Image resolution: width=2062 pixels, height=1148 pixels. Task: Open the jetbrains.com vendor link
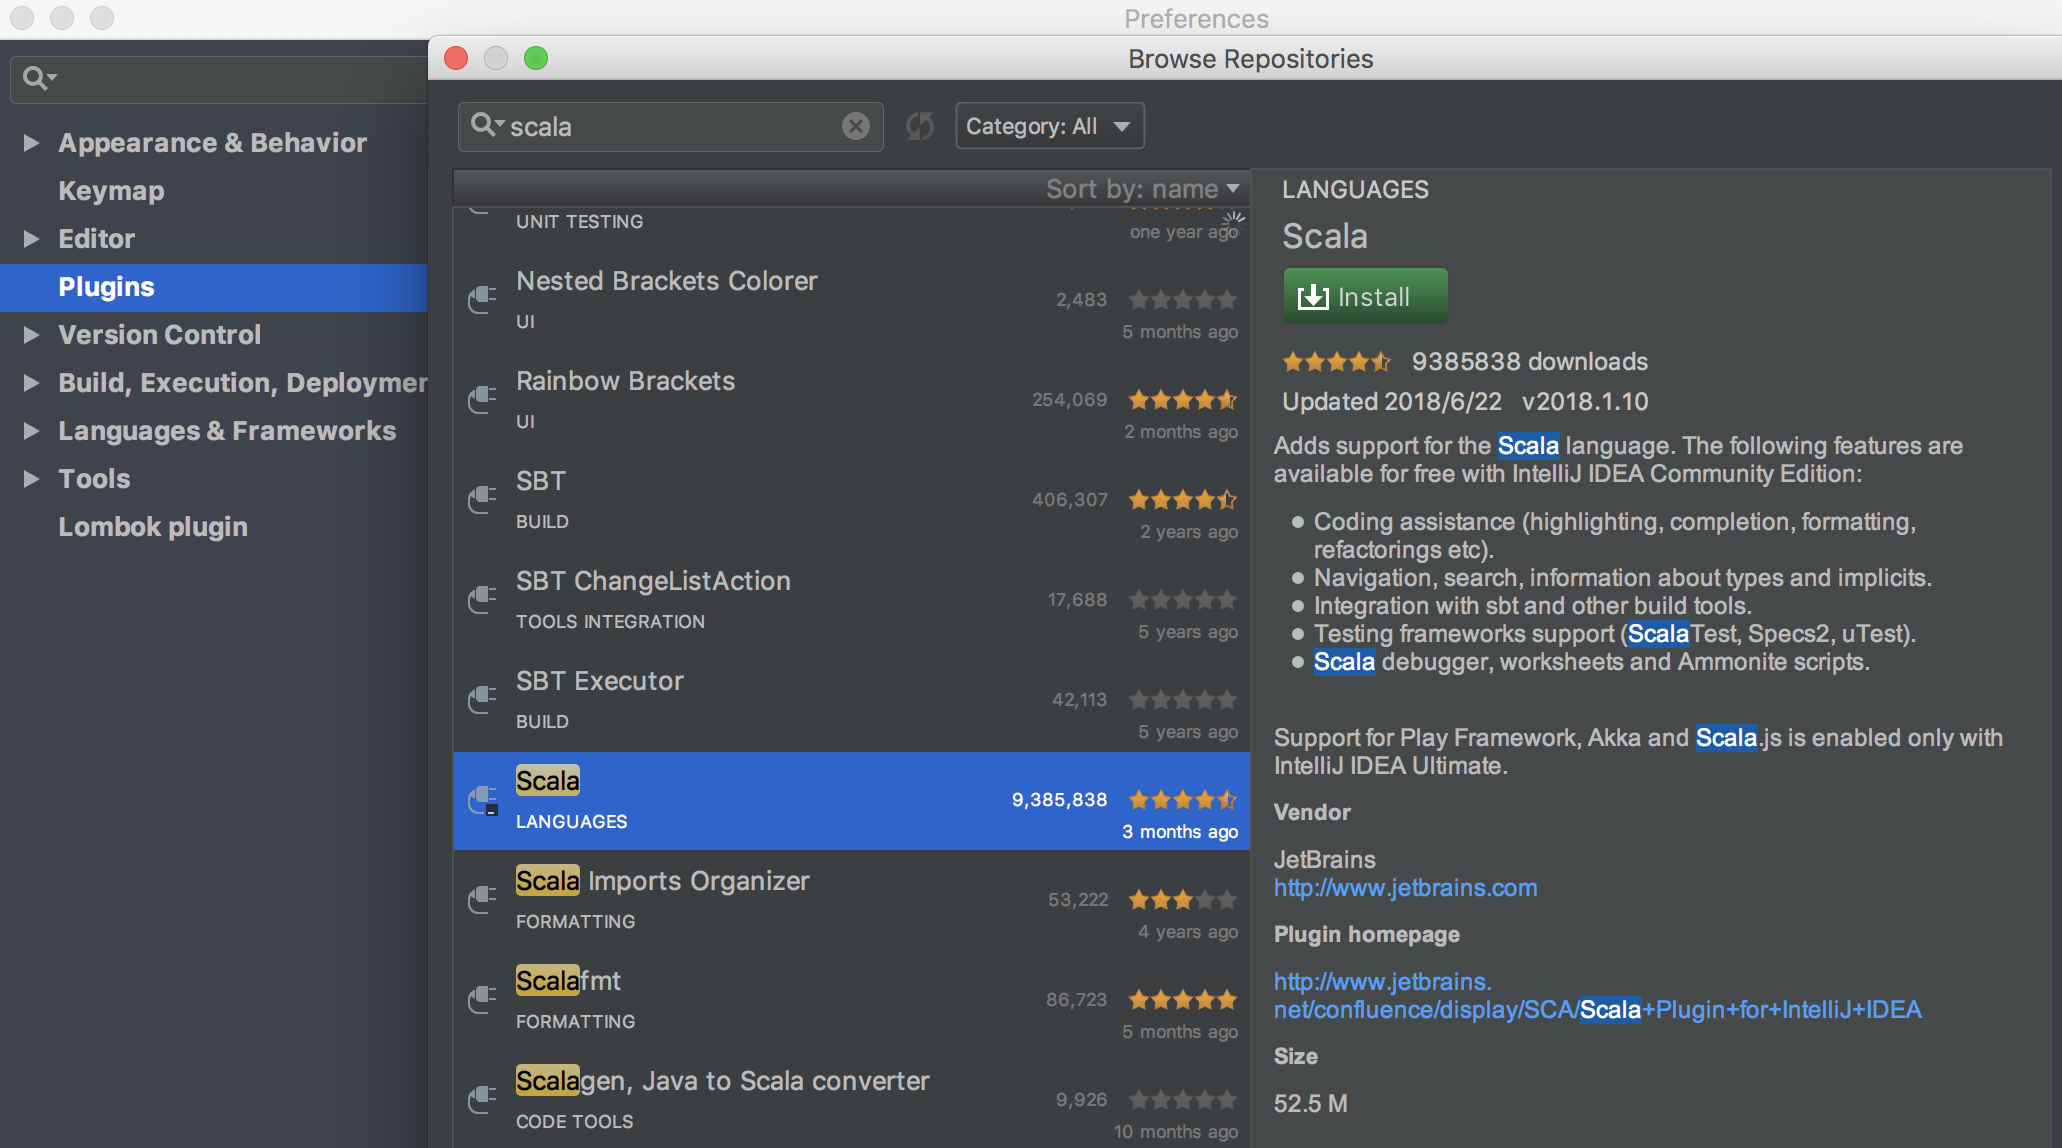click(1405, 888)
